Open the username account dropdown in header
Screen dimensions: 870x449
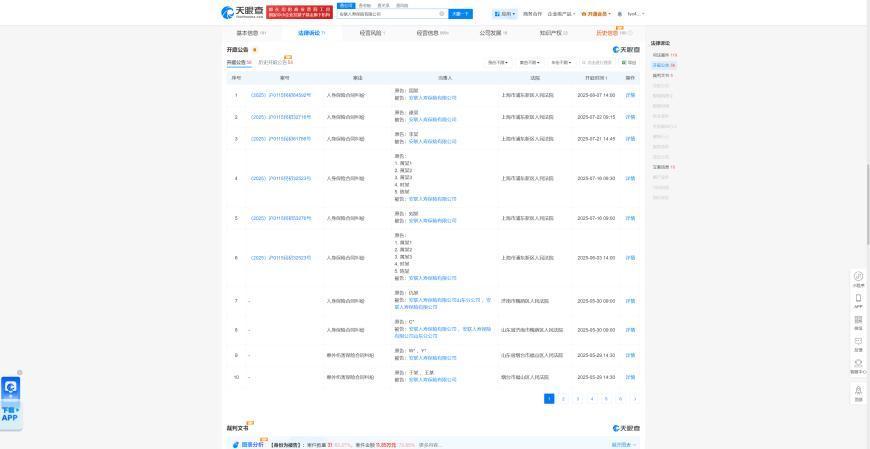click(x=636, y=14)
